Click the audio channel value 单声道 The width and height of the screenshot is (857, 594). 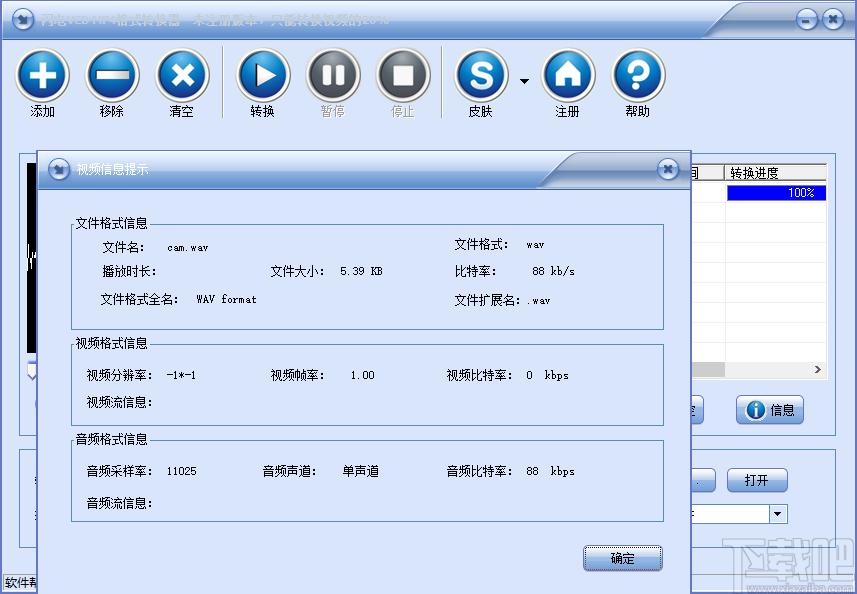(361, 471)
